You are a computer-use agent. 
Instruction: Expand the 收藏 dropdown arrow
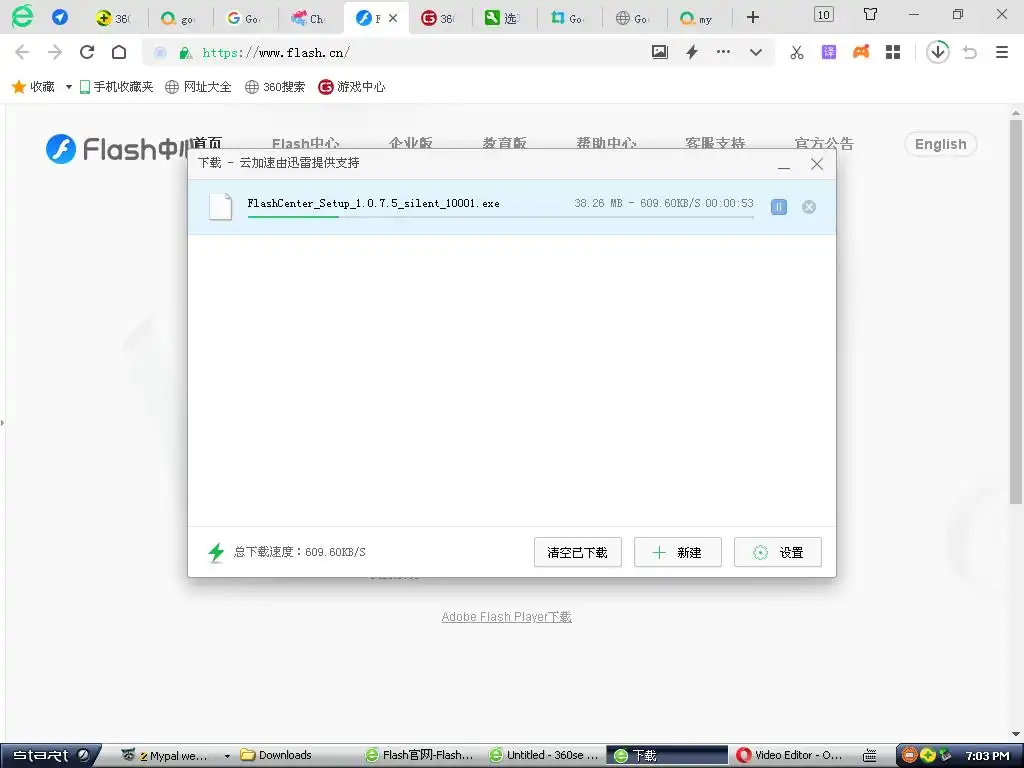pos(69,87)
